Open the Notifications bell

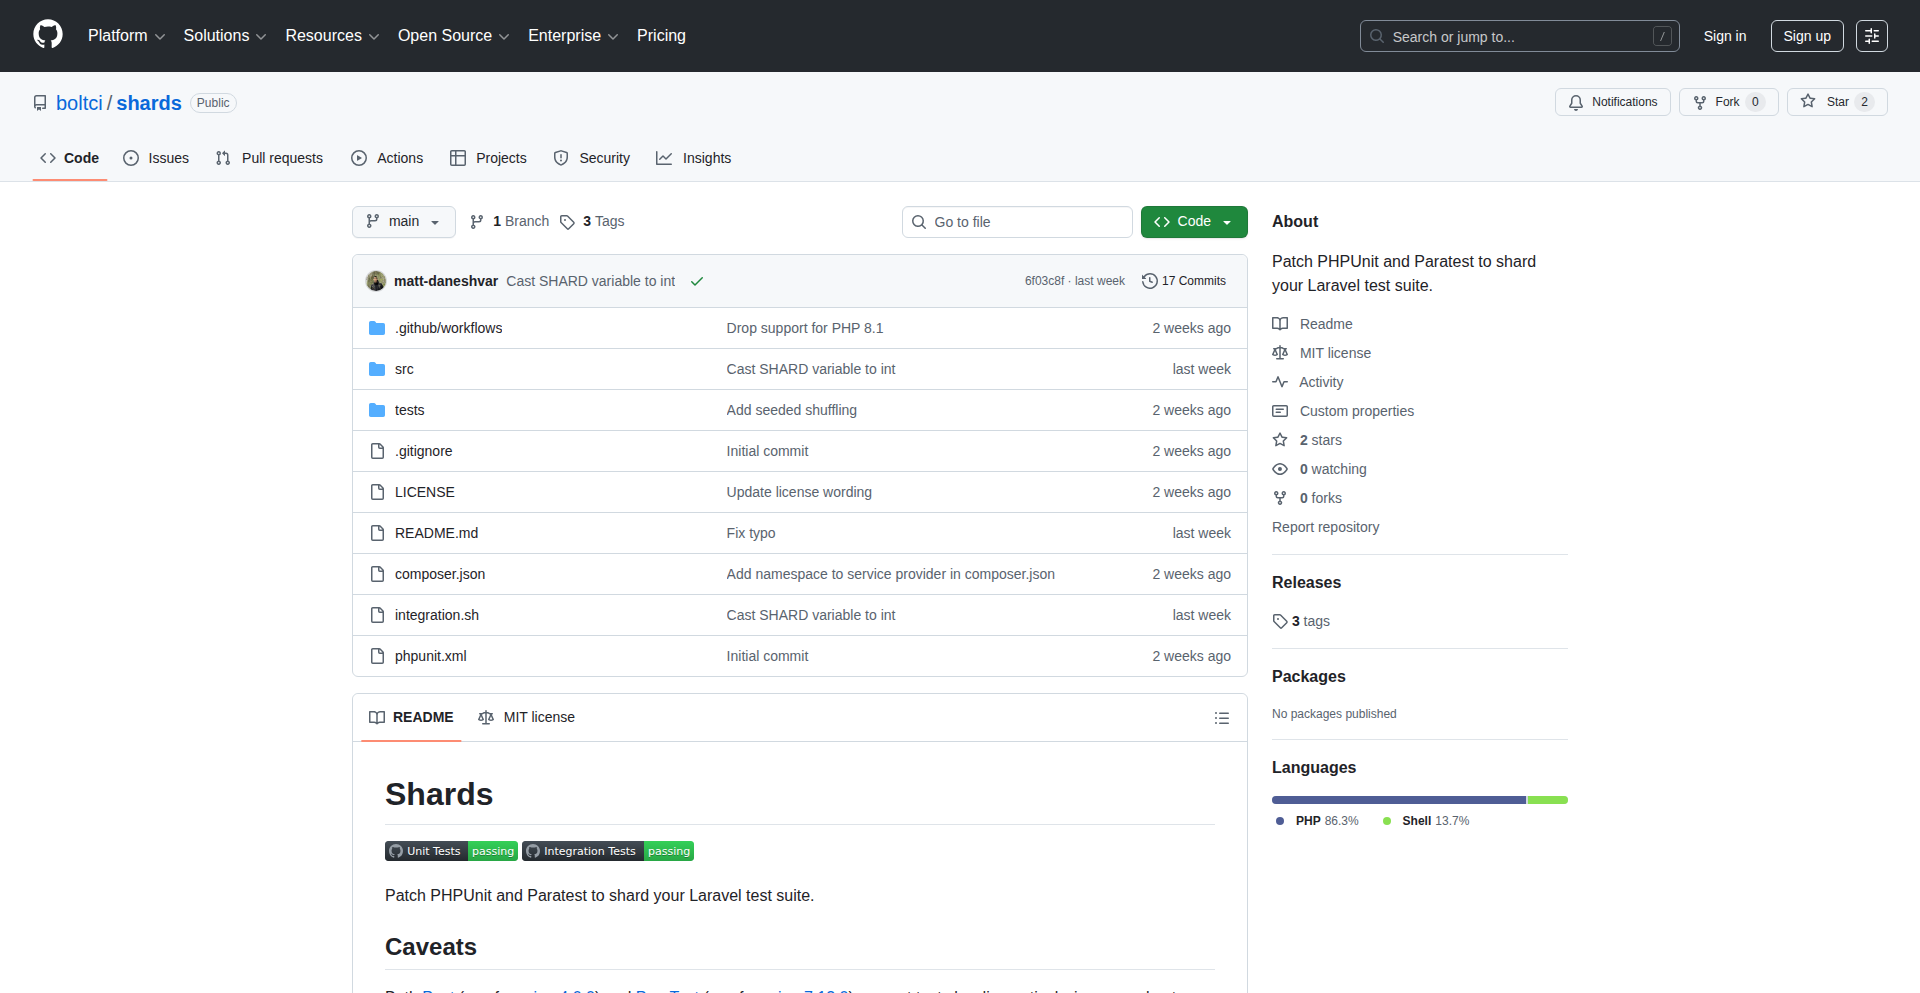point(1575,102)
